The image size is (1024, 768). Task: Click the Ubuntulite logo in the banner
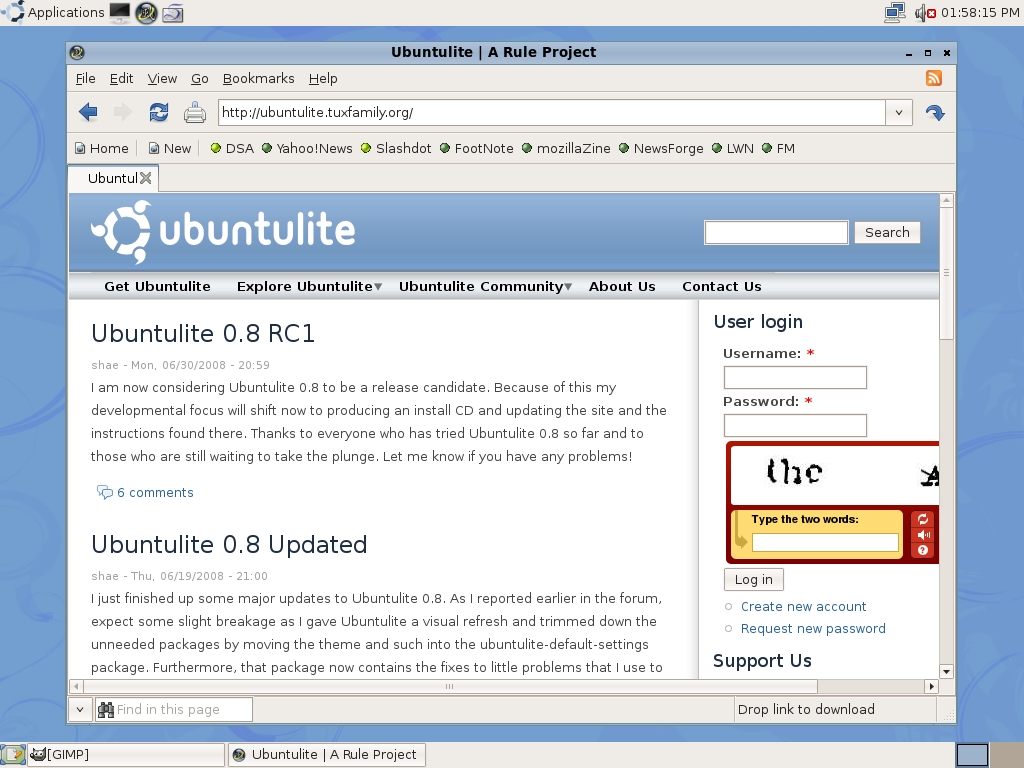[223, 232]
